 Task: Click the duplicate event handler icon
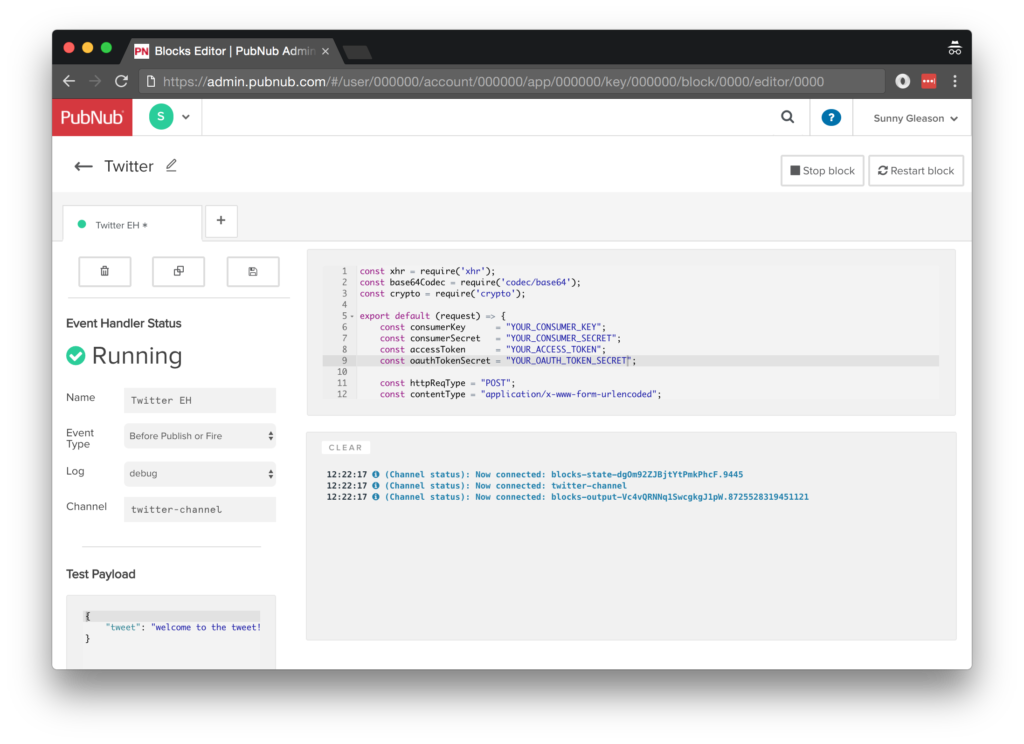[x=179, y=271]
